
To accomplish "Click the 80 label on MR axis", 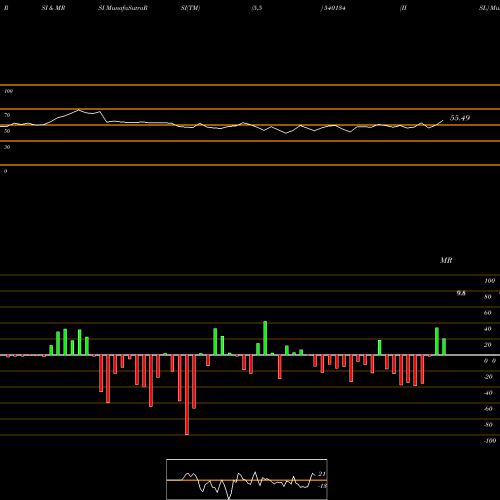I will 488,297.
